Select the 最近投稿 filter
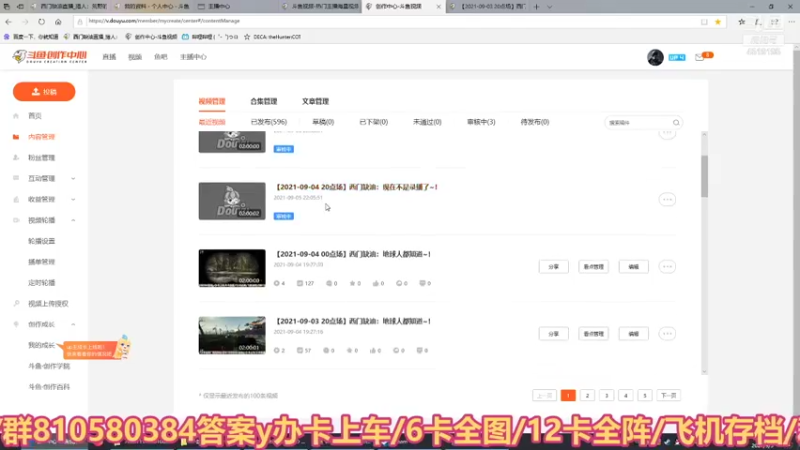The height and width of the screenshot is (450, 800). pyautogui.click(x=212, y=122)
